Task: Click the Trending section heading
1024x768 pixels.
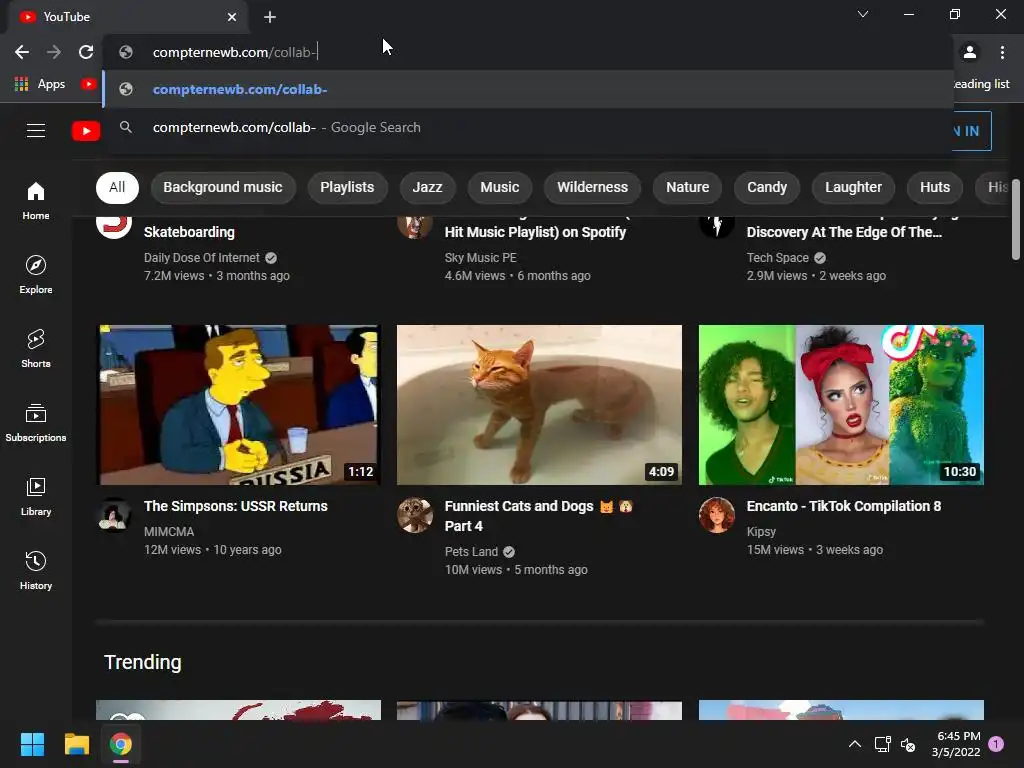Action: coord(143,662)
